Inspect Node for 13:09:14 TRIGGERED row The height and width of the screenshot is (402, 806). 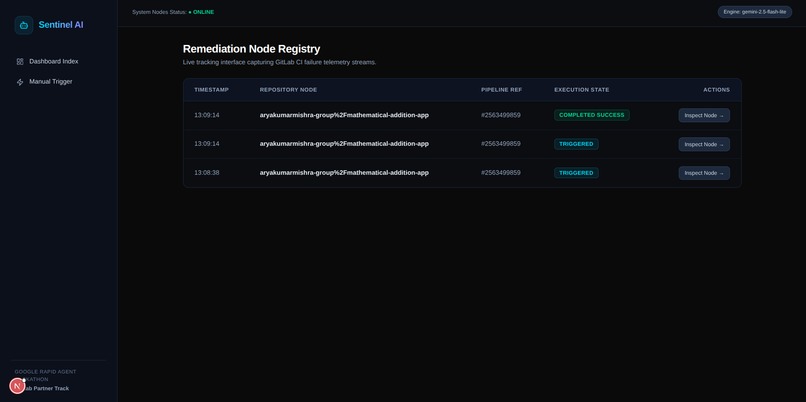[x=704, y=144]
